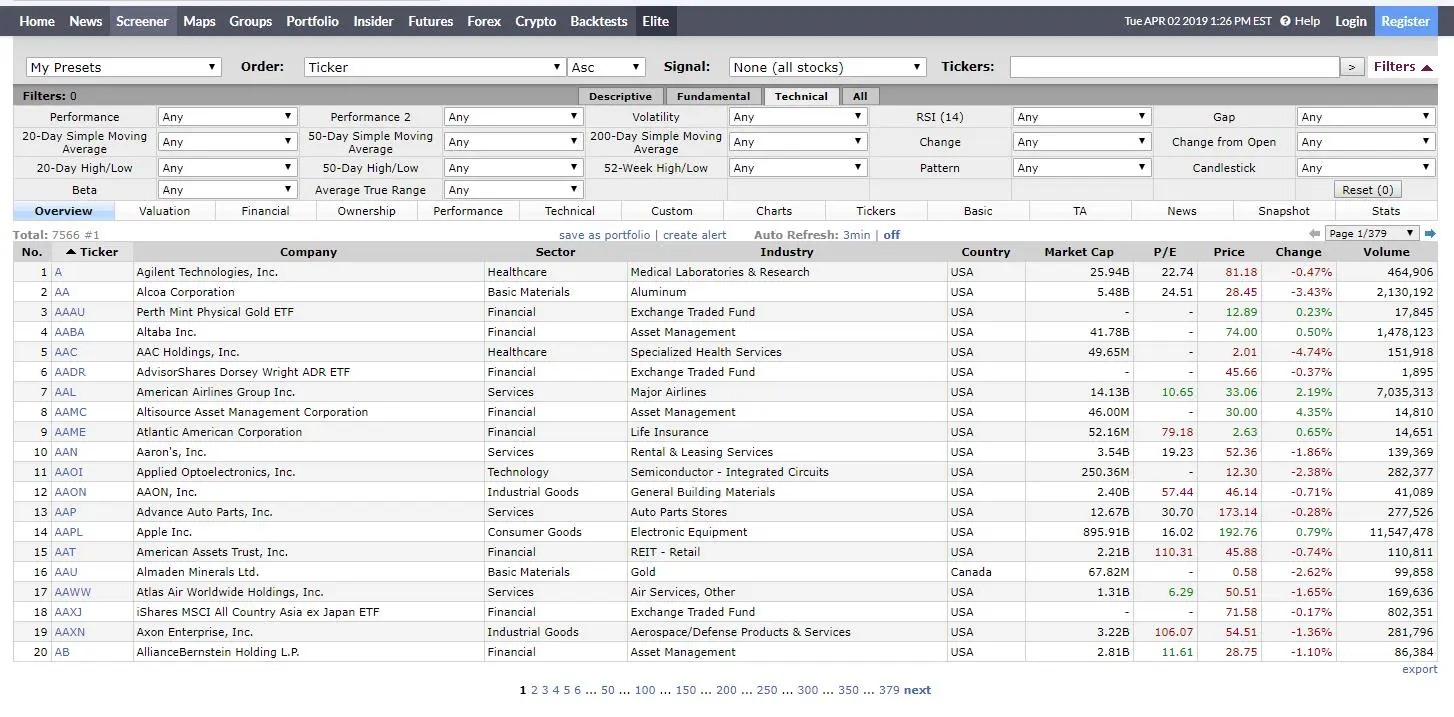
Task: Open Page 1/379 selector dropdown
Action: pos(1372,233)
